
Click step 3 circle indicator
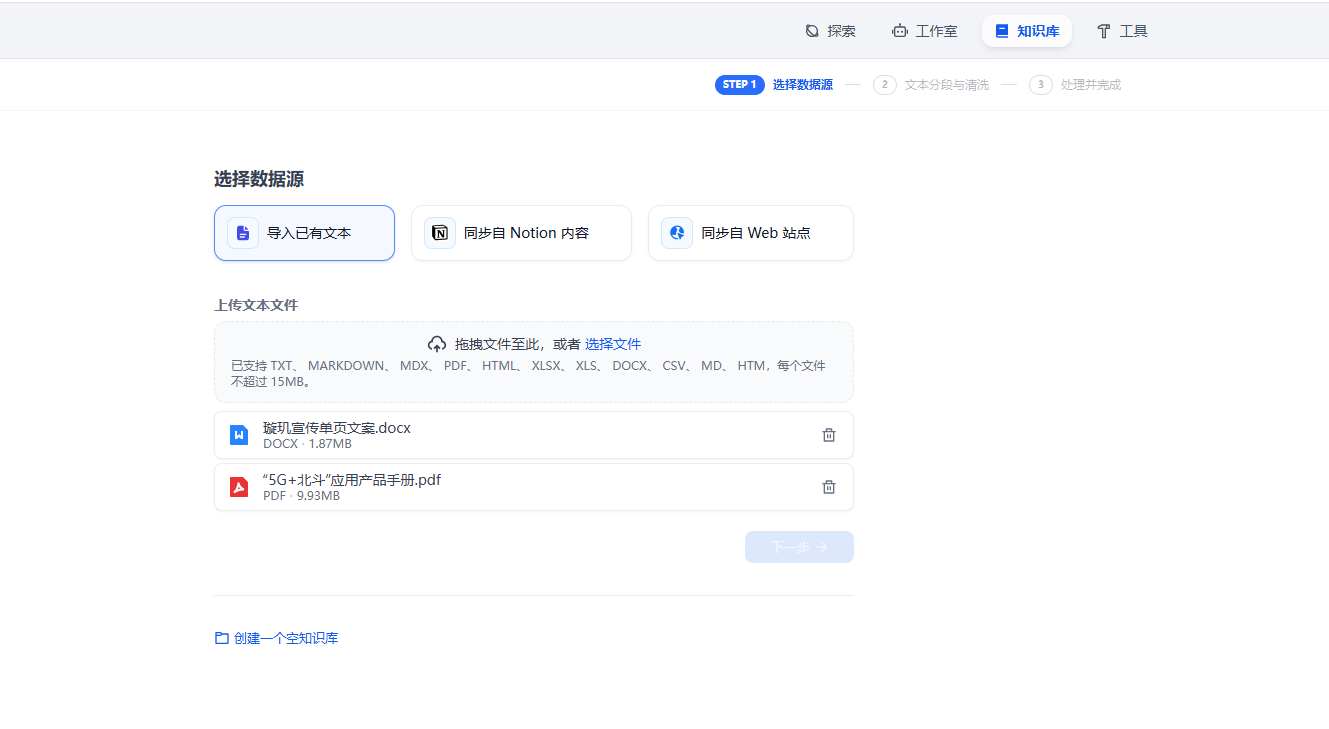[1041, 85]
